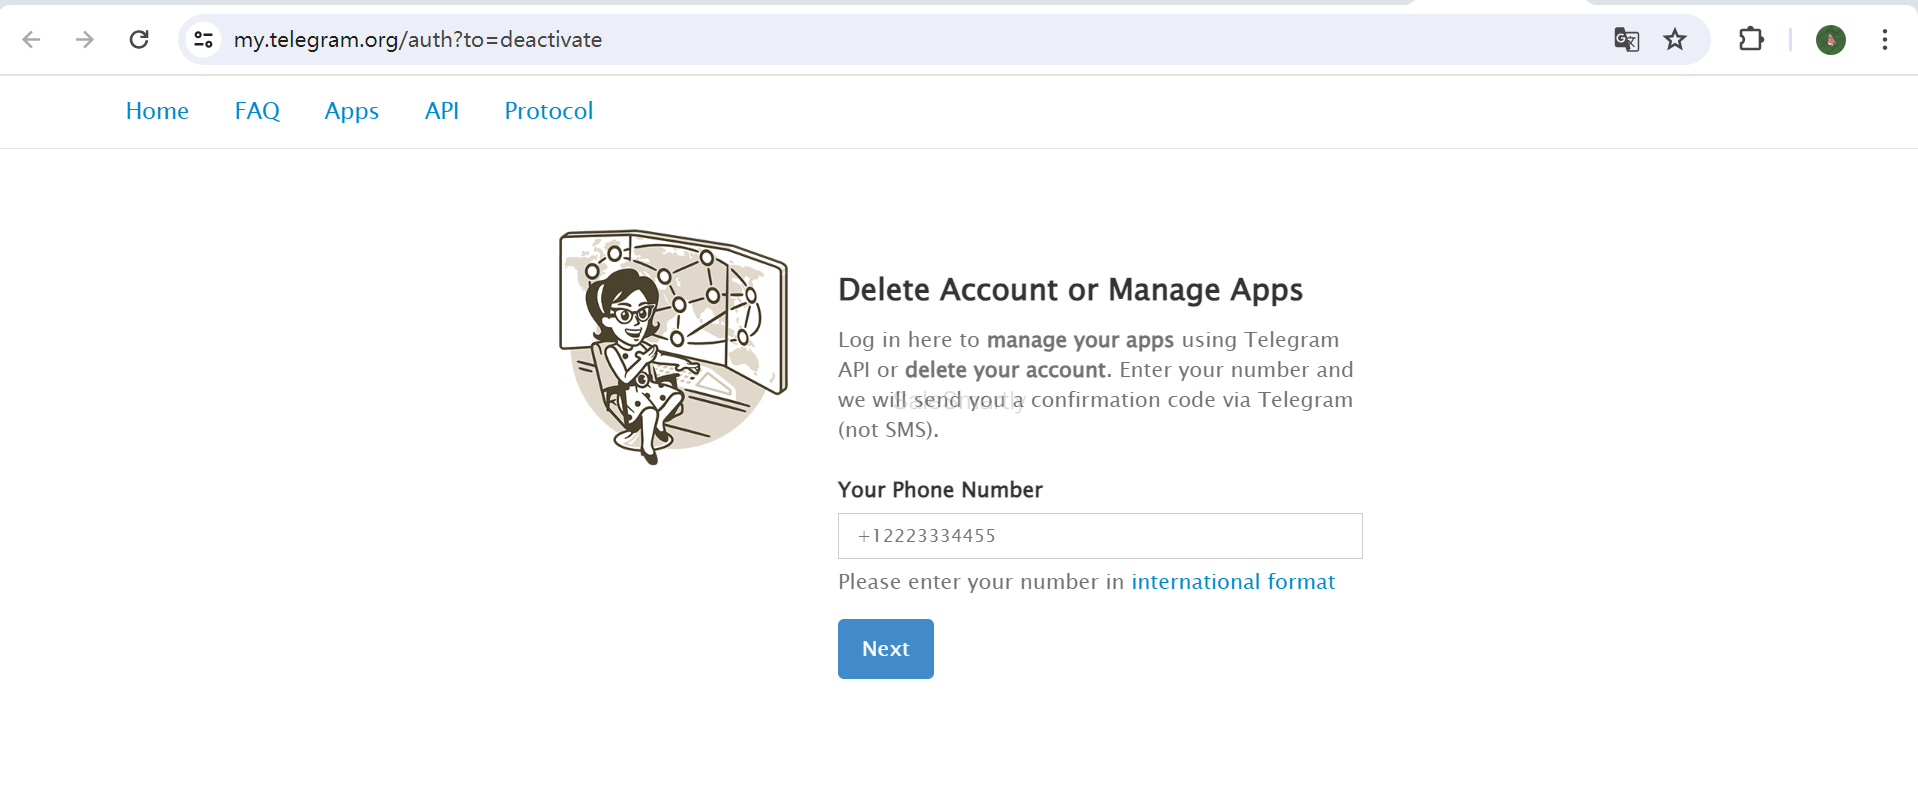Click the woman at map illustration
The image size is (1918, 802).
coord(672,346)
